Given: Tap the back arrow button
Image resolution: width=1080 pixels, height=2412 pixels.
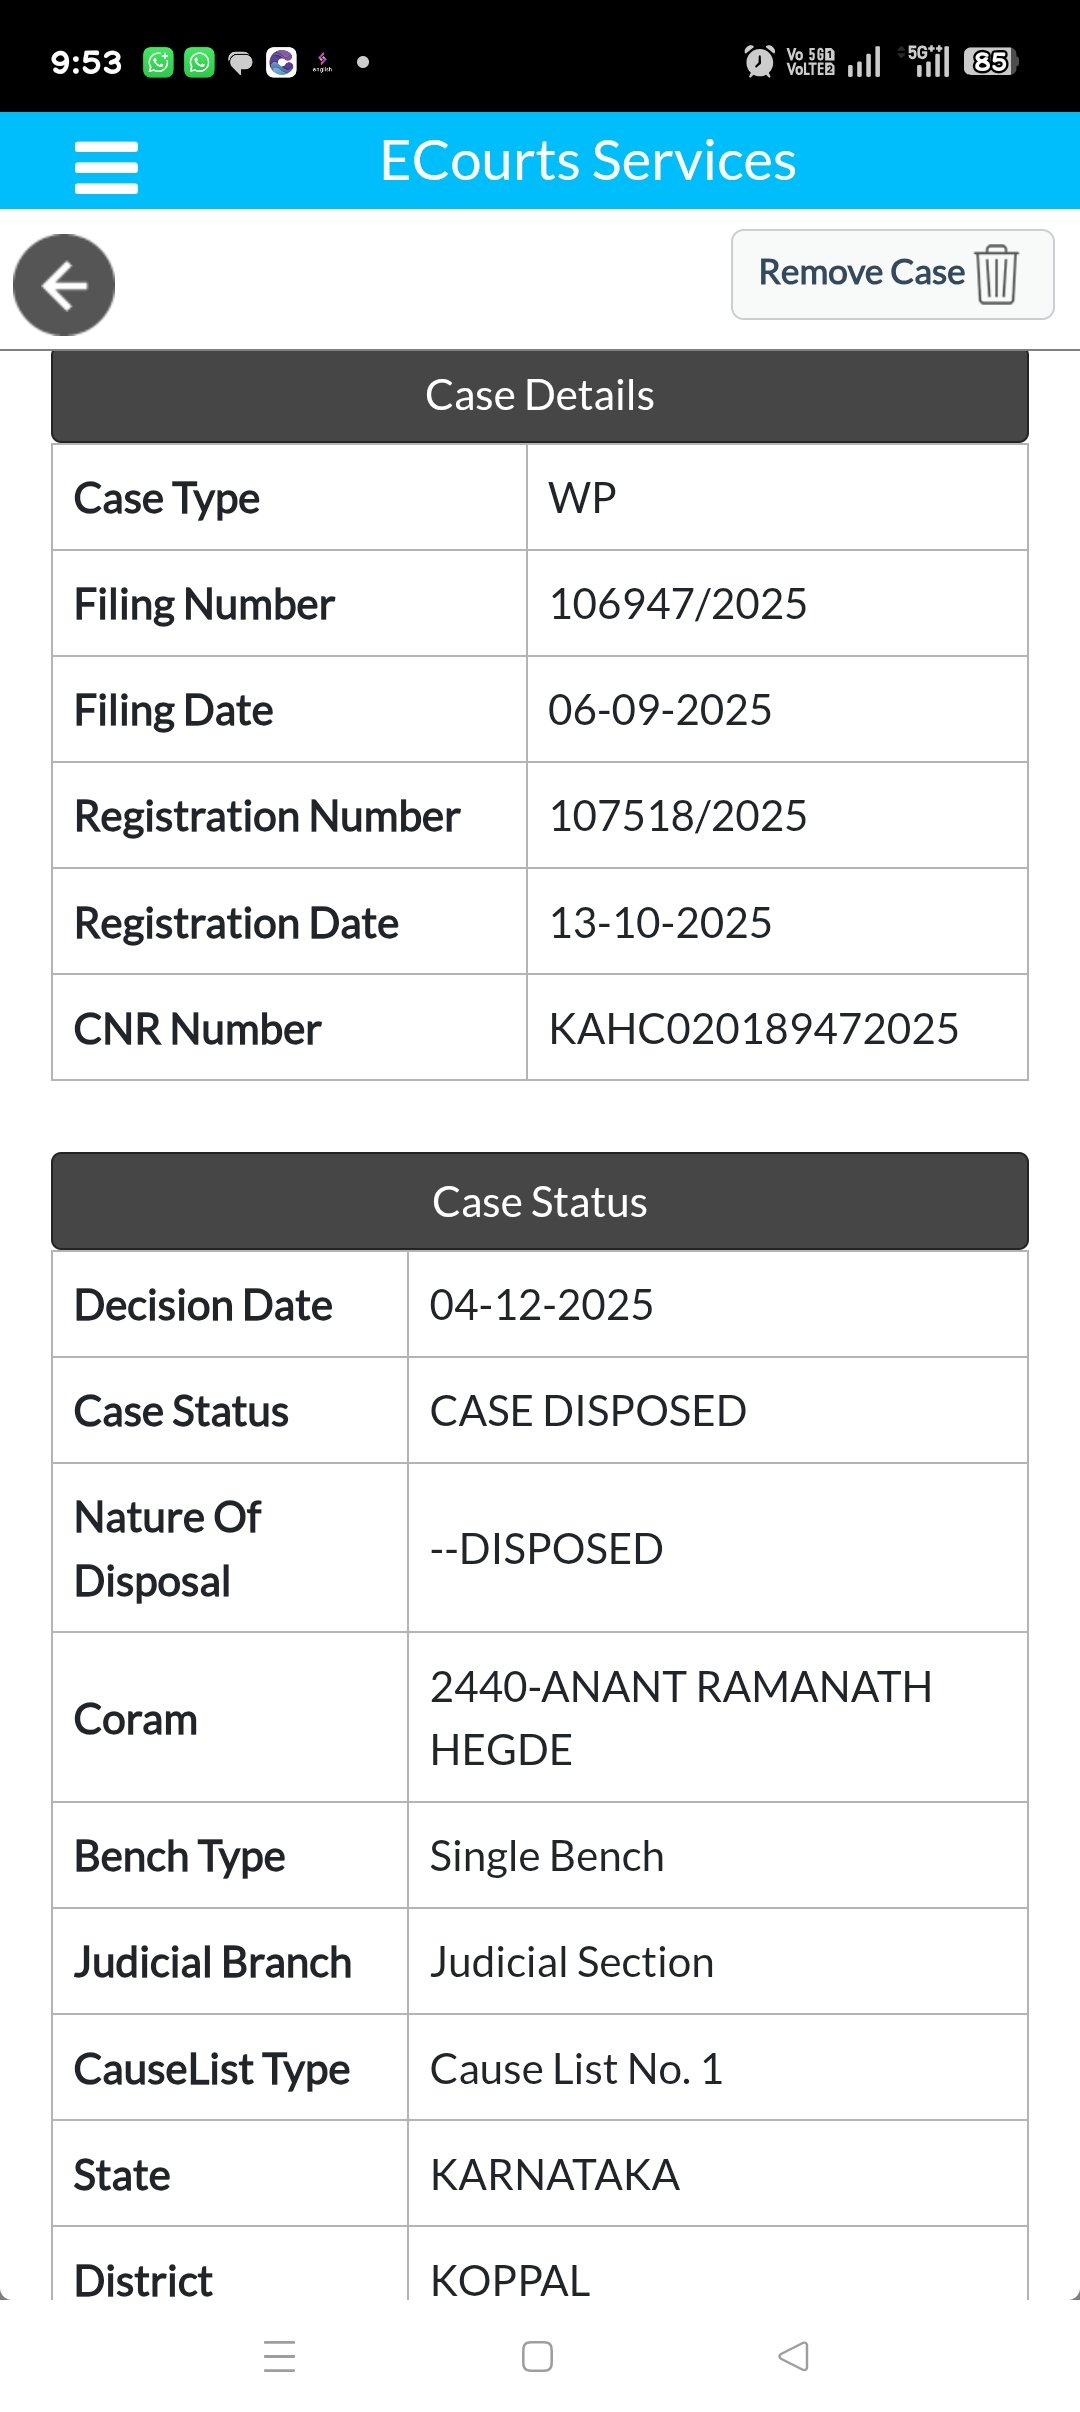Looking at the screenshot, I should click(x=64, y=286).
